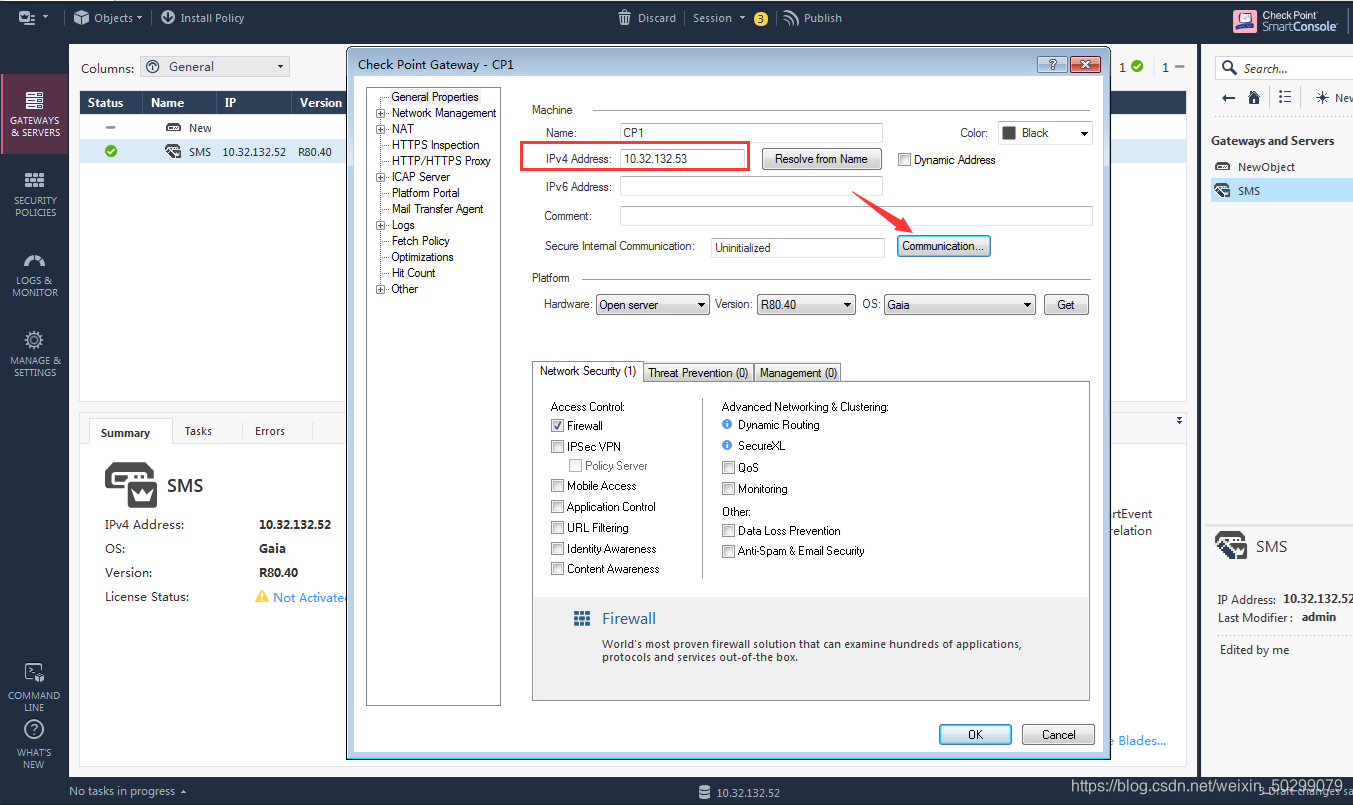Enable the QoS checkbox
1353x805 pixels.
point(728,468)
